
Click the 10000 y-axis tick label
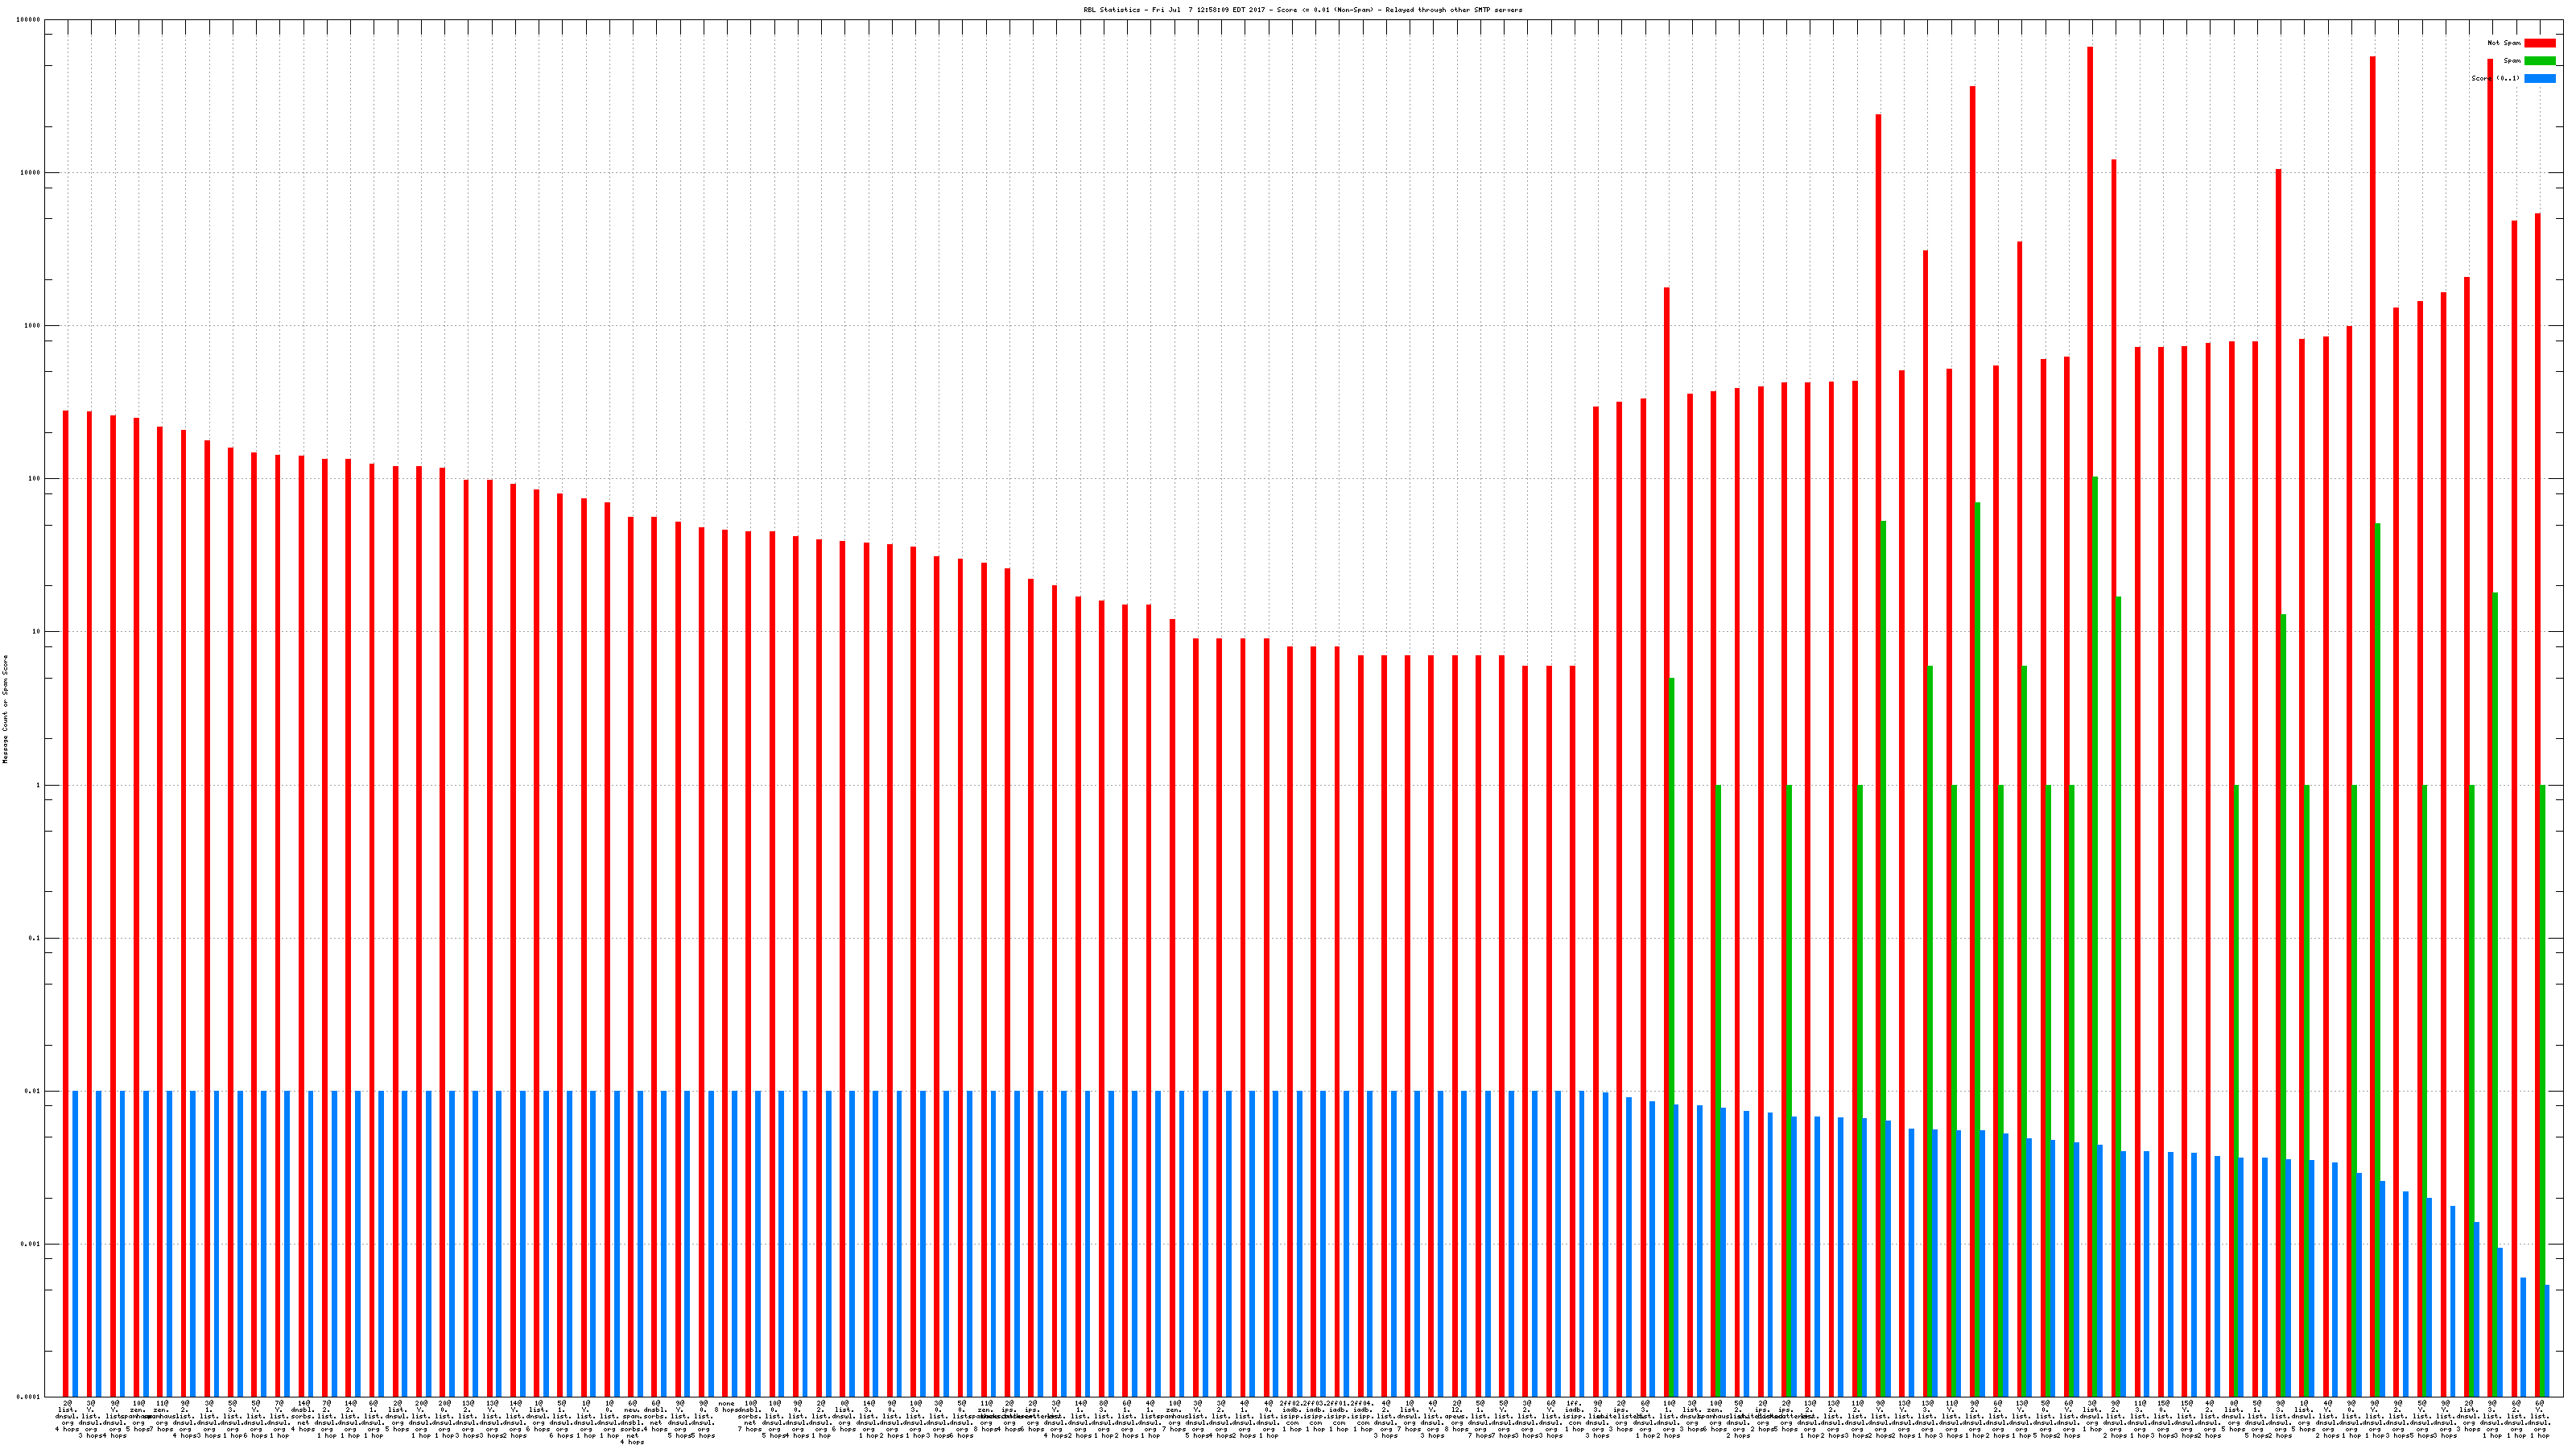(x=31, y=173)
